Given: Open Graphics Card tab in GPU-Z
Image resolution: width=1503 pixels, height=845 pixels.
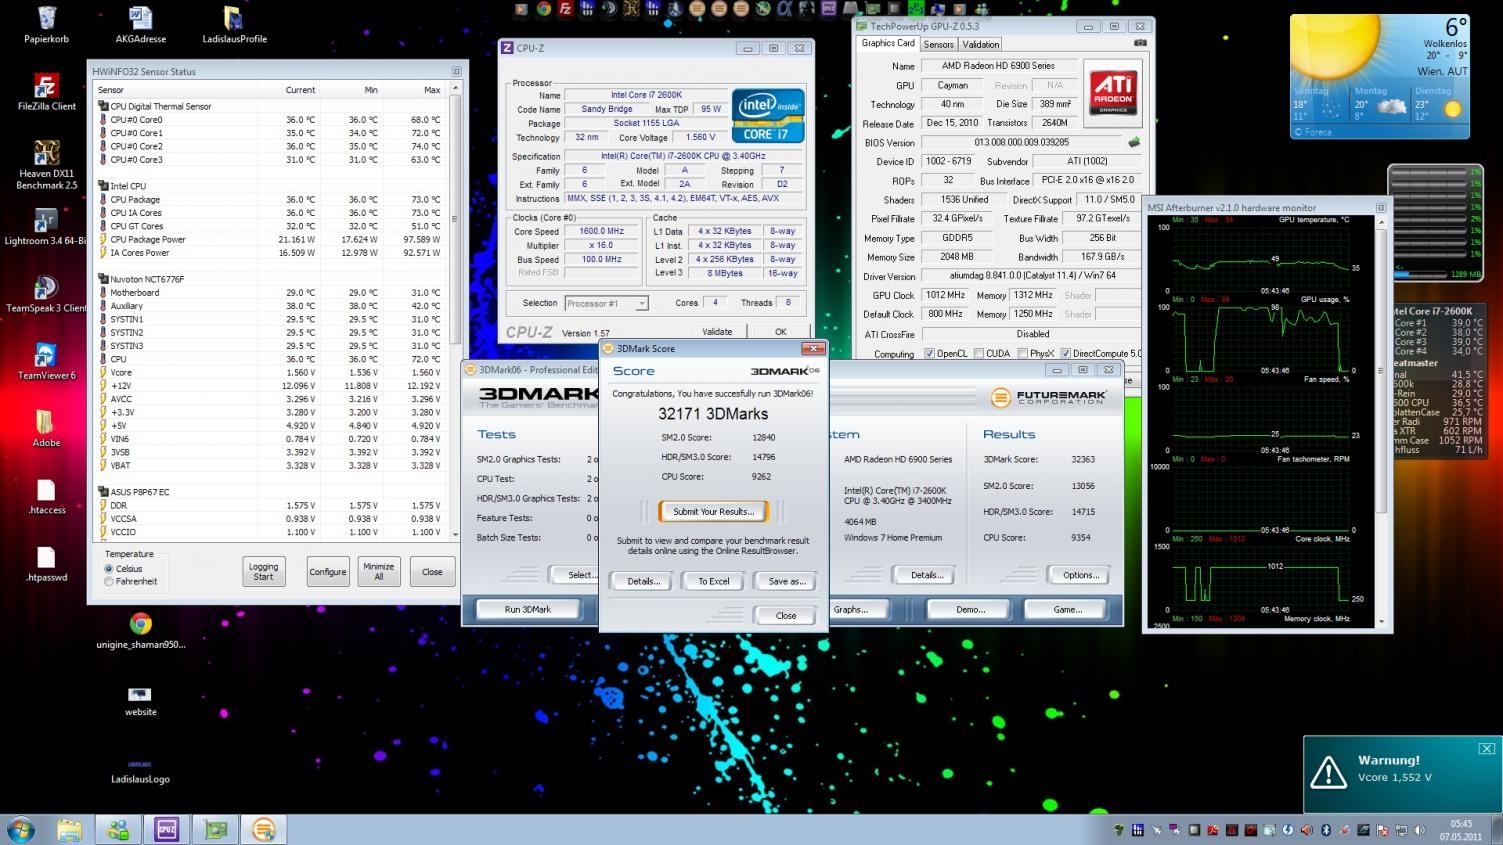Looking at the screenshot, I should point(888,43).
